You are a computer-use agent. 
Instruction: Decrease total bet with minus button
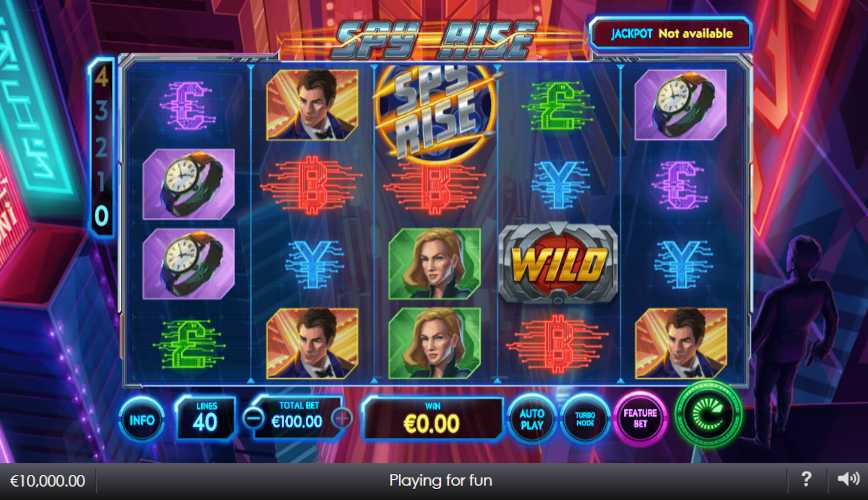pos(254,418)
